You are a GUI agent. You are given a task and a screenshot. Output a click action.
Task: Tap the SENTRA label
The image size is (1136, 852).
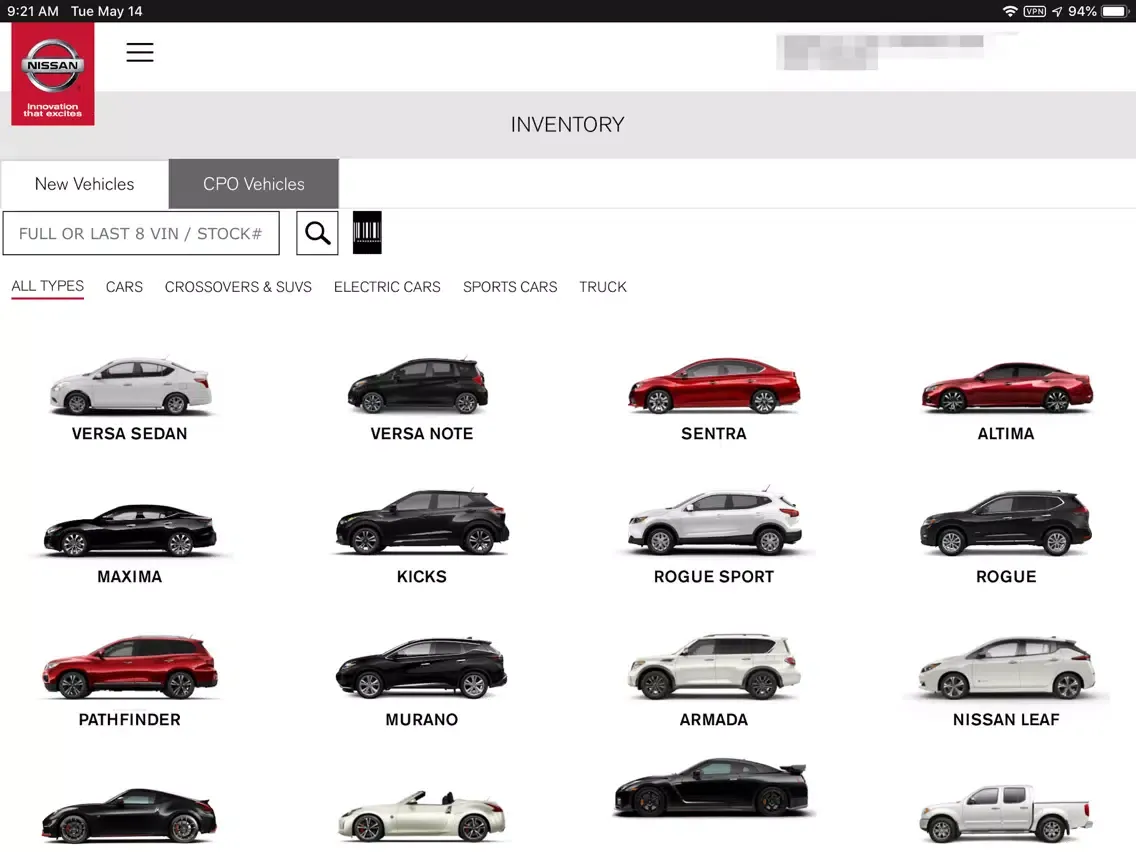(x=714, y=433)
